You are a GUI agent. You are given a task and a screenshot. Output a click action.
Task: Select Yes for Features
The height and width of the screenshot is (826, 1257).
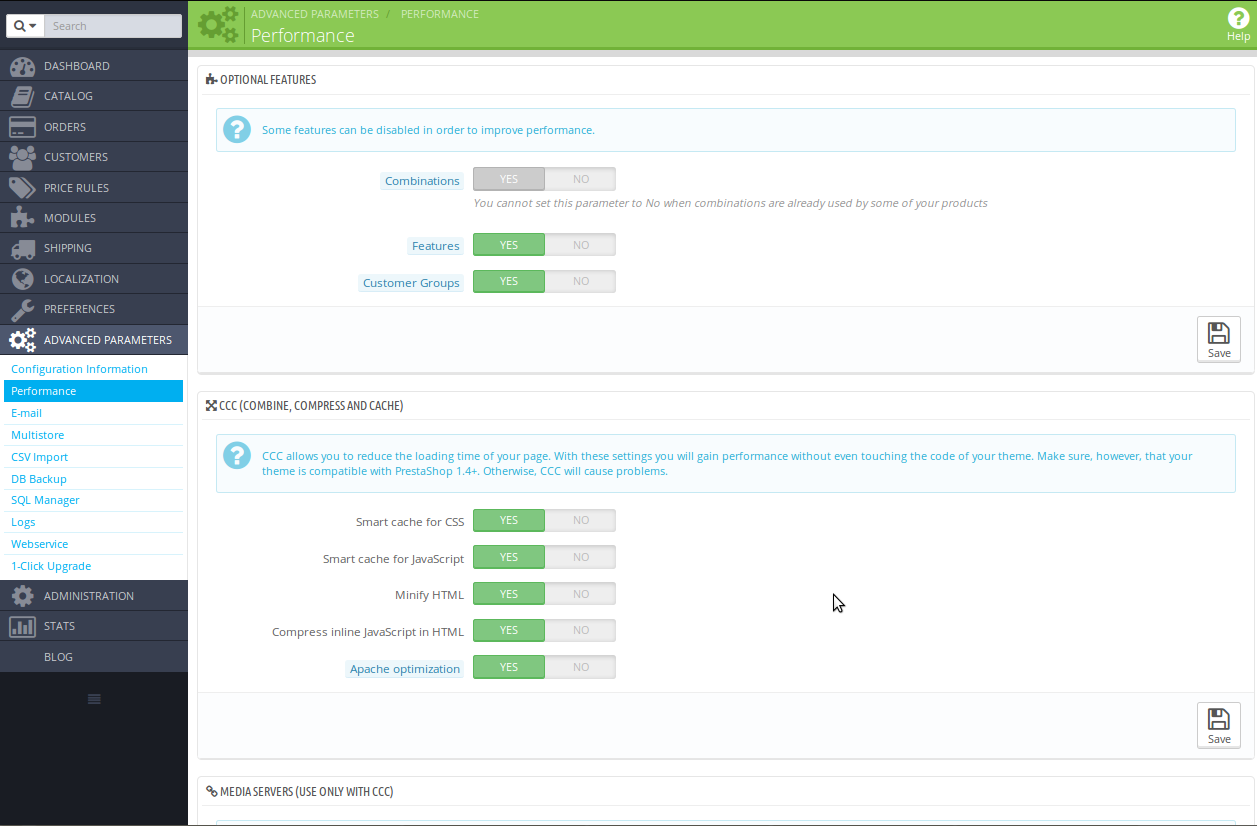(509, 245)
